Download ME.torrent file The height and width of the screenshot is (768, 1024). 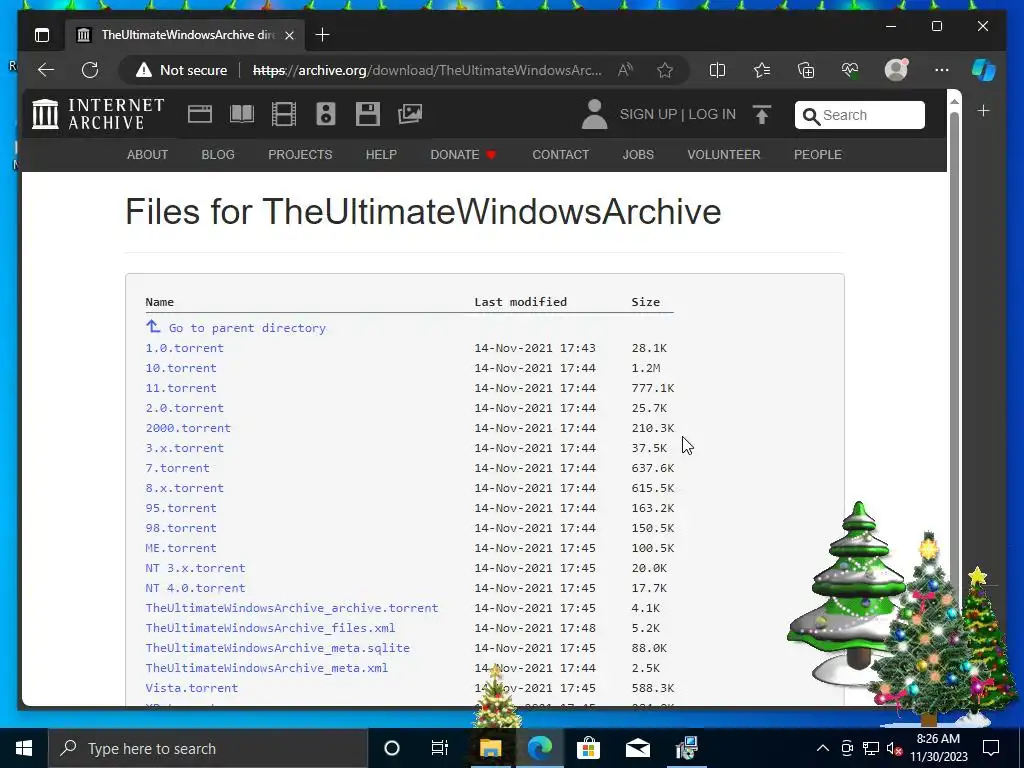click(181, 548)
